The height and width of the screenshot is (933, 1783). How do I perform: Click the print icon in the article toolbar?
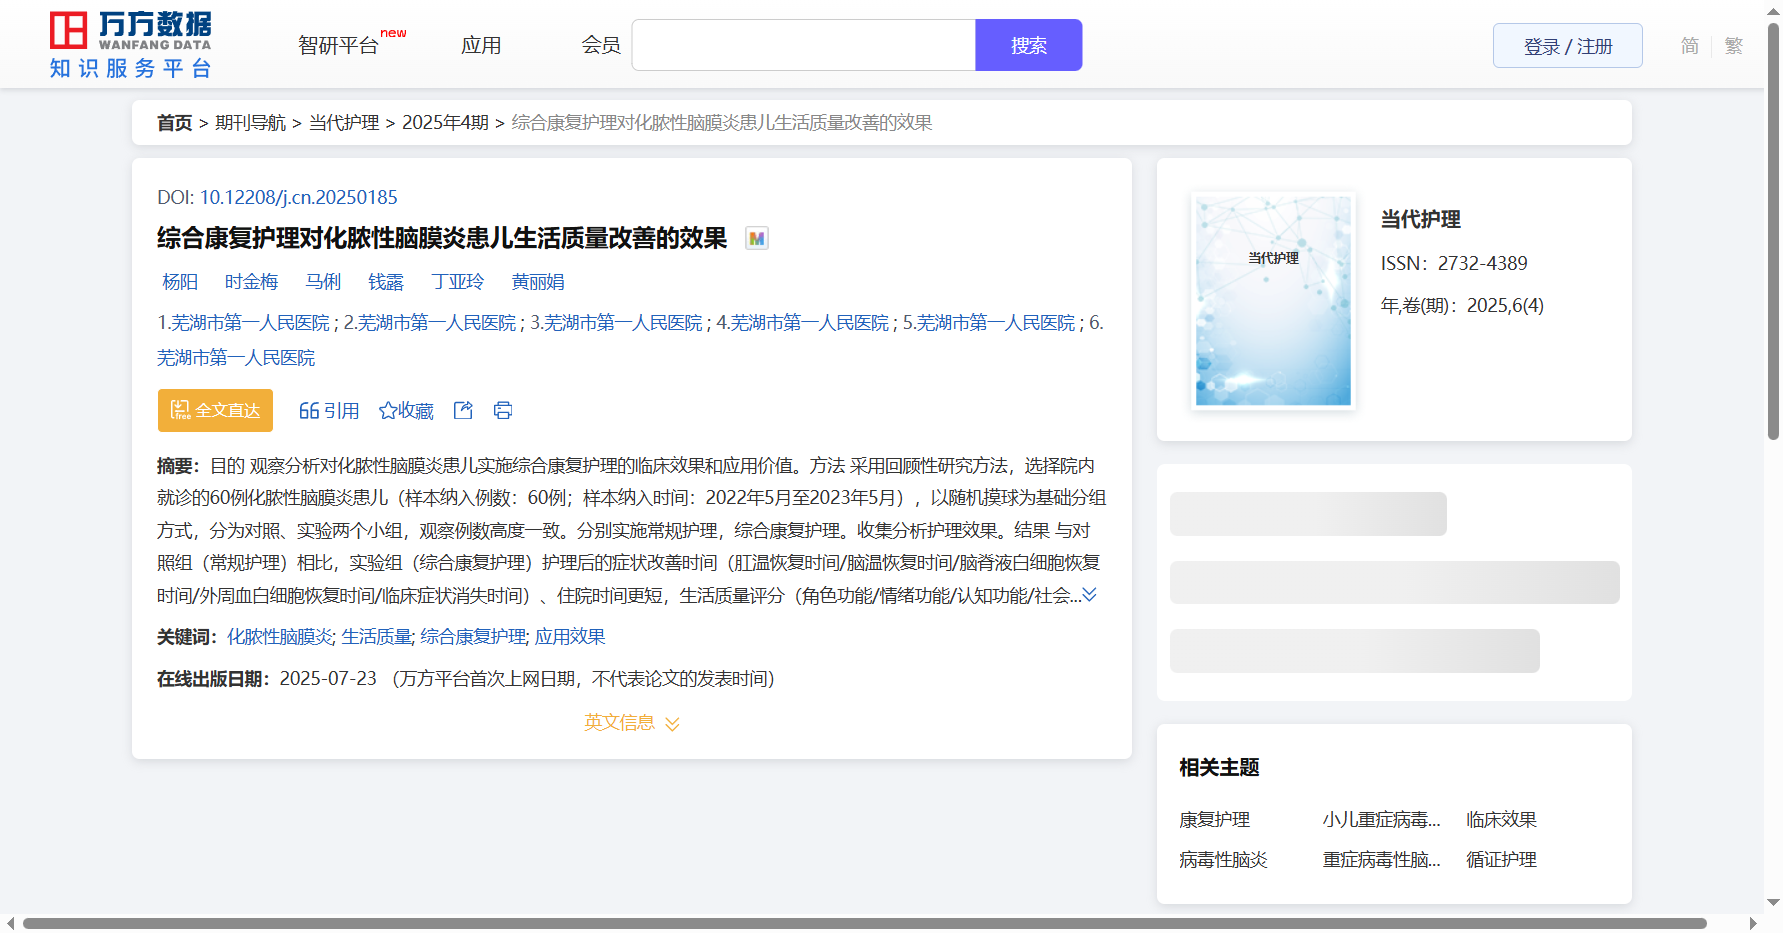pos(503,410)
